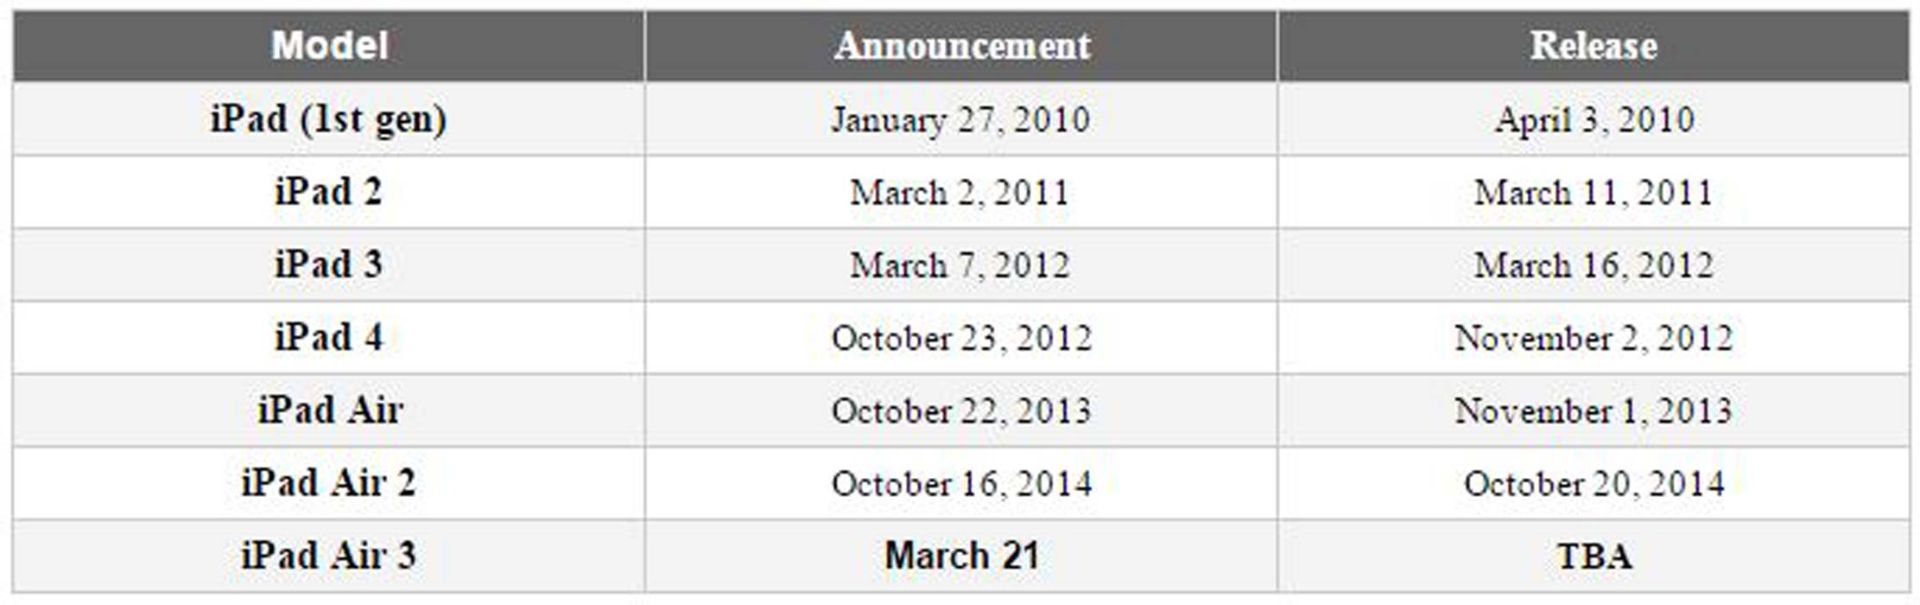Viewport: 1920px width, 605px height.
Task: Select the TBA release cell
Action: click(x=1593, y=556)
